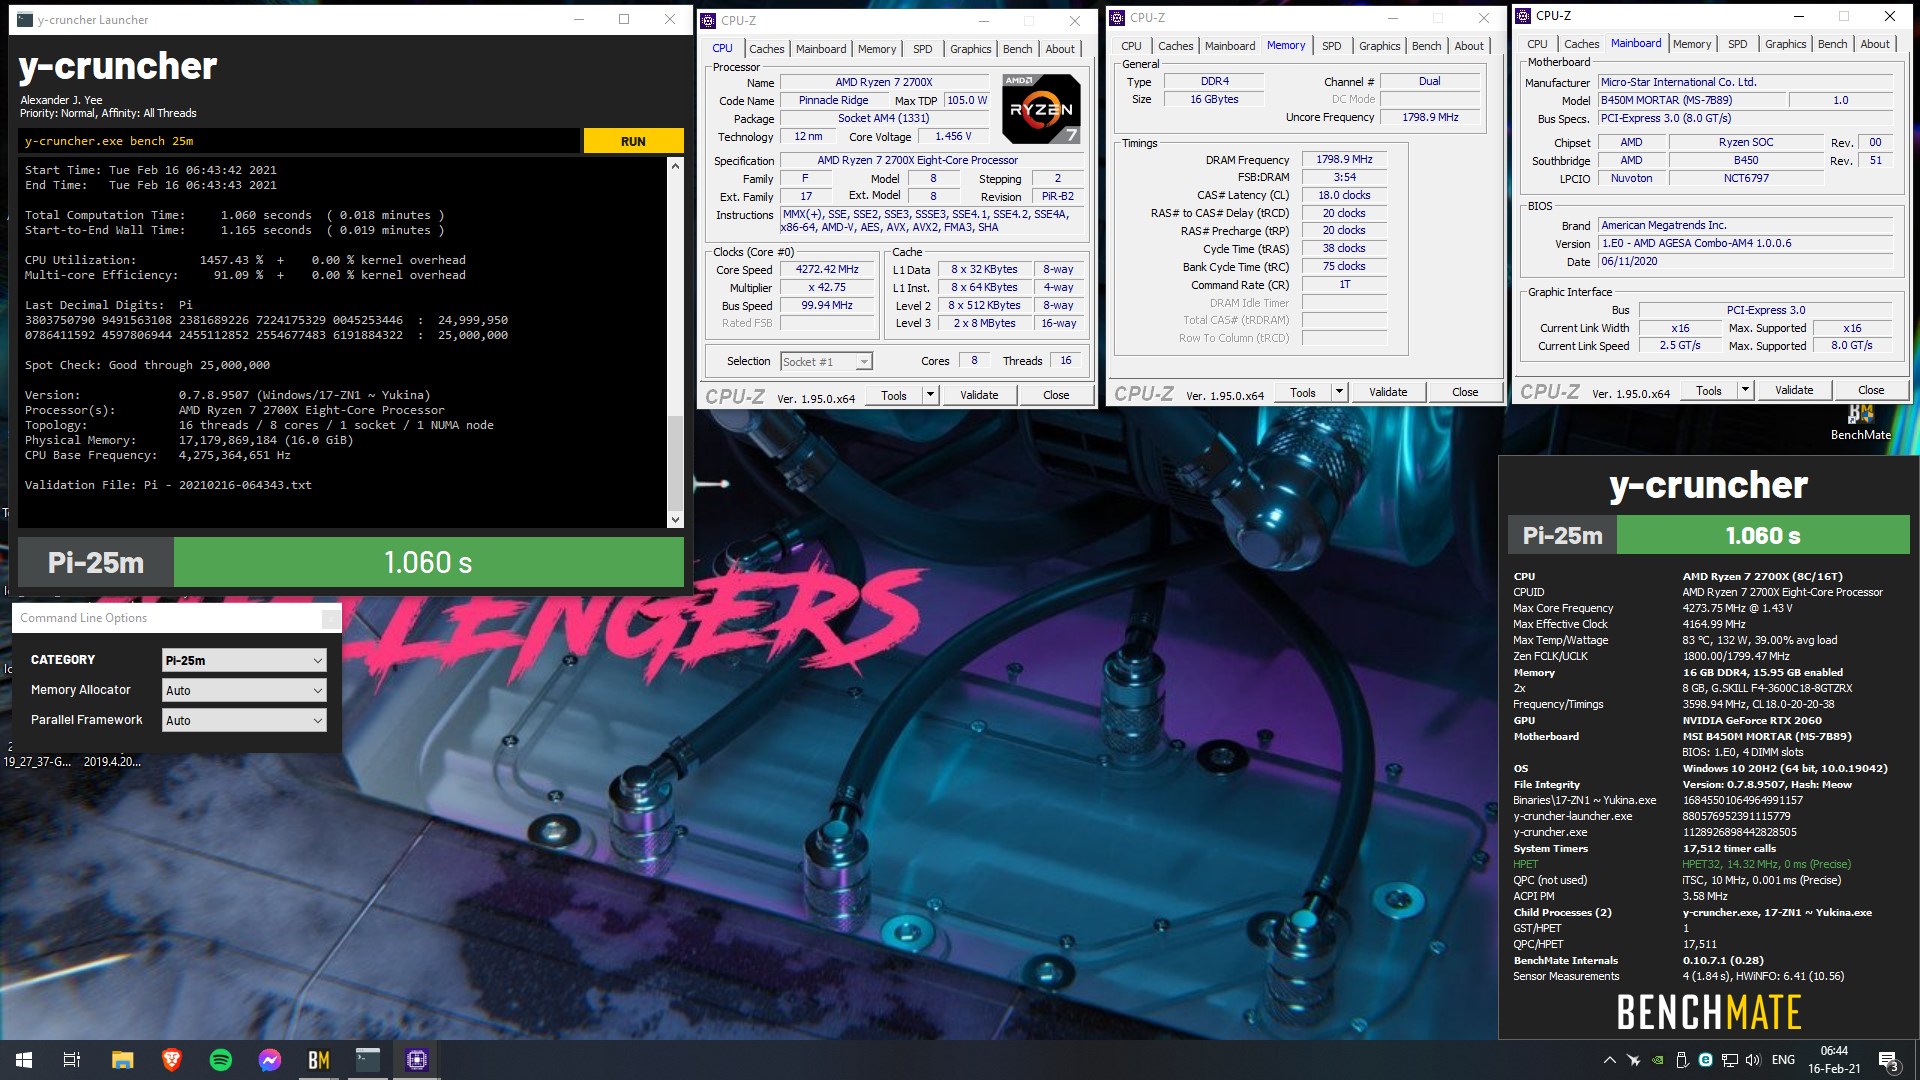Open Messenger from the taskbar
The height and width of the screenshot is (1080, 1920).
(x=270, y=1060)
